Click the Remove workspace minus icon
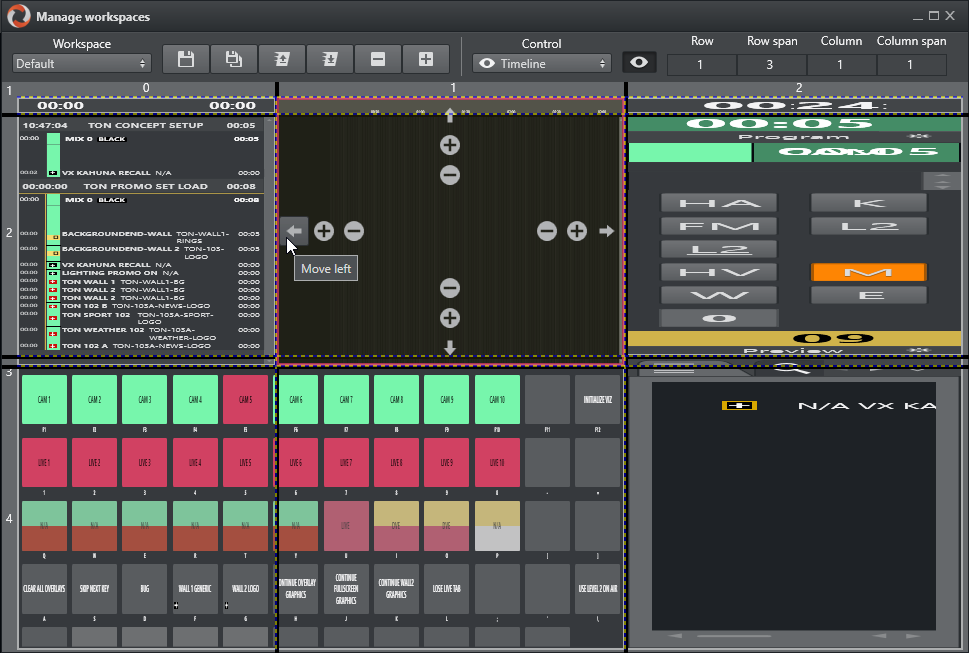 click(378, 59)
